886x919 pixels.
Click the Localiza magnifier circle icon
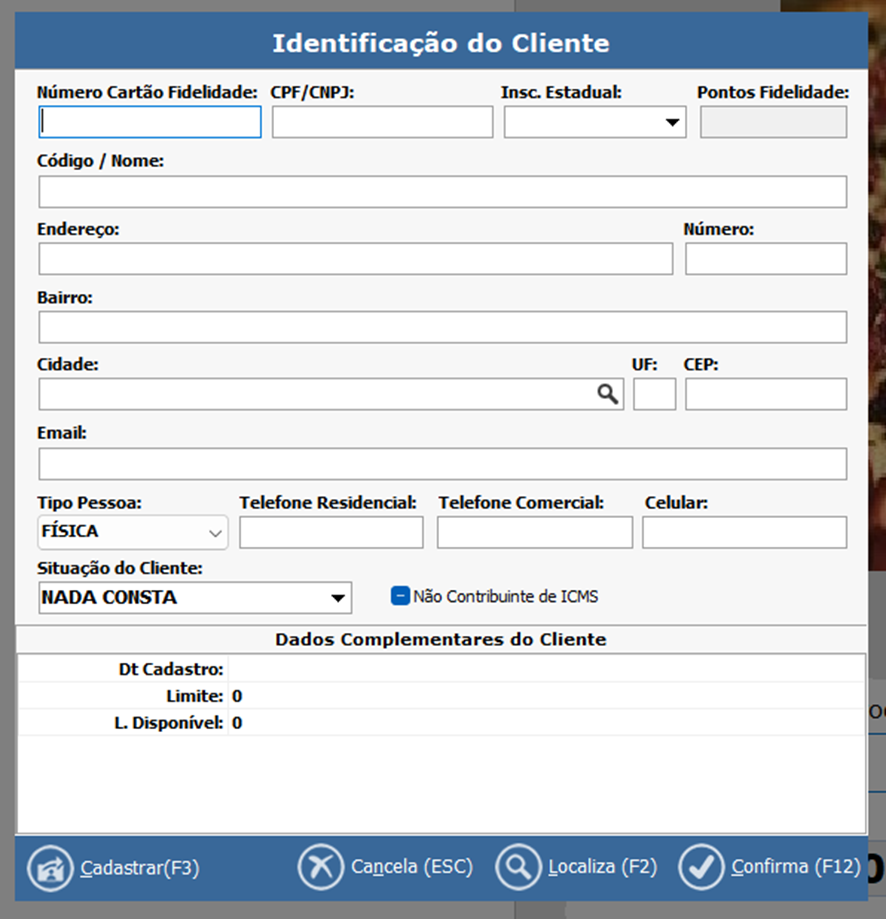click(x=518, y=867)
